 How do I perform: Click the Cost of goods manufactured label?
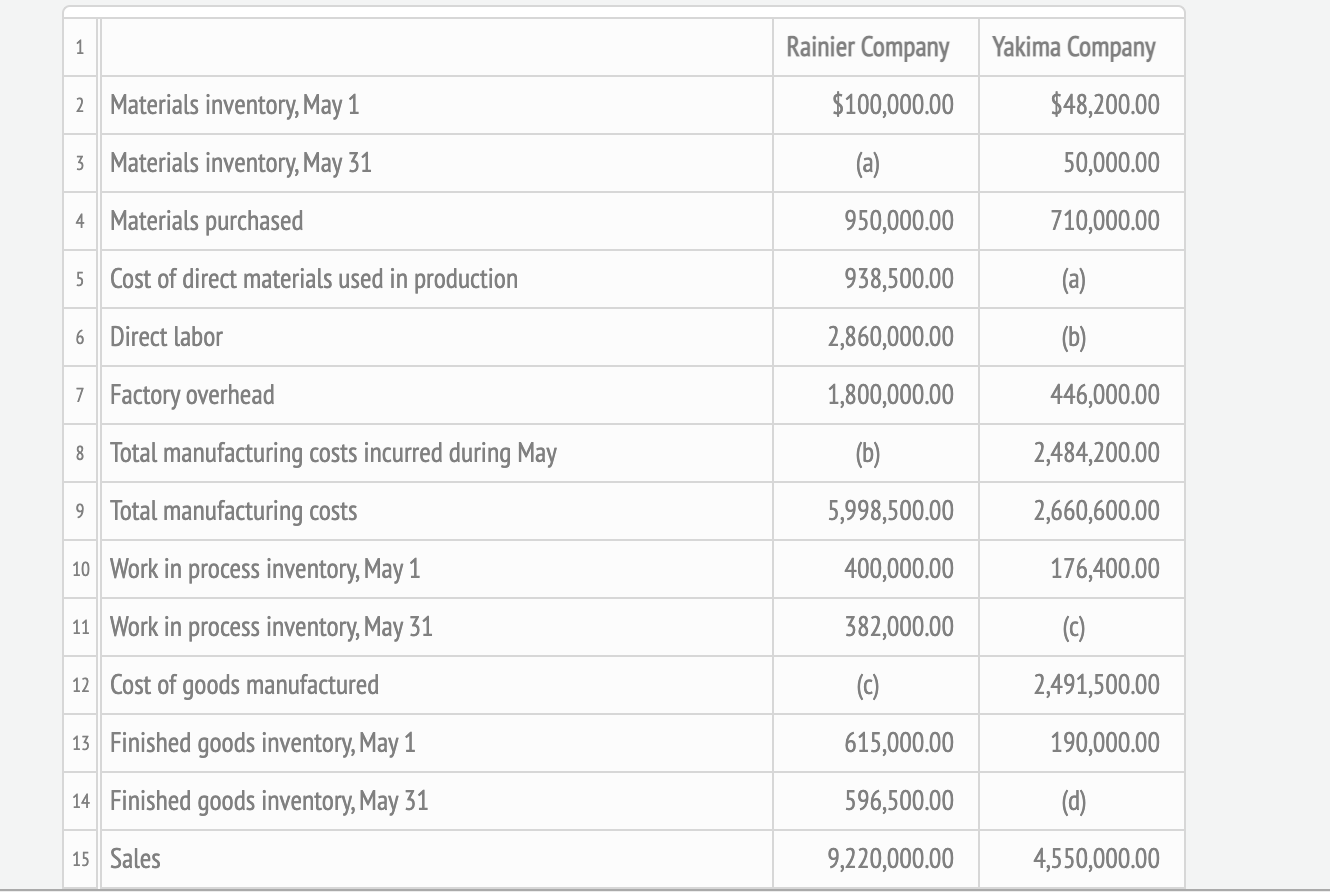pos(244,685)
